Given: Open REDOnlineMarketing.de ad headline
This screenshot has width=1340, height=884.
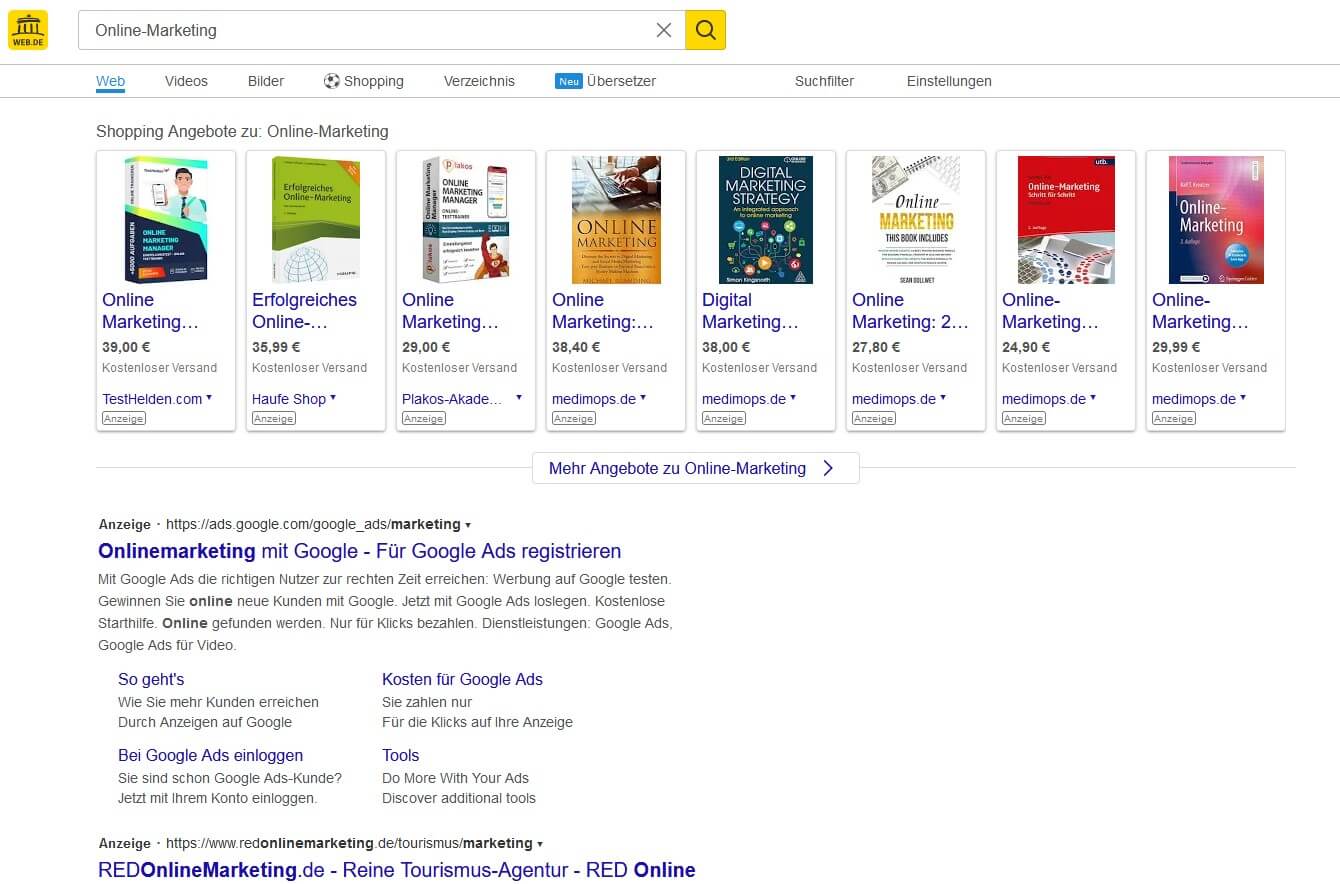Looking at the screenshot, I should pos(397,870).
